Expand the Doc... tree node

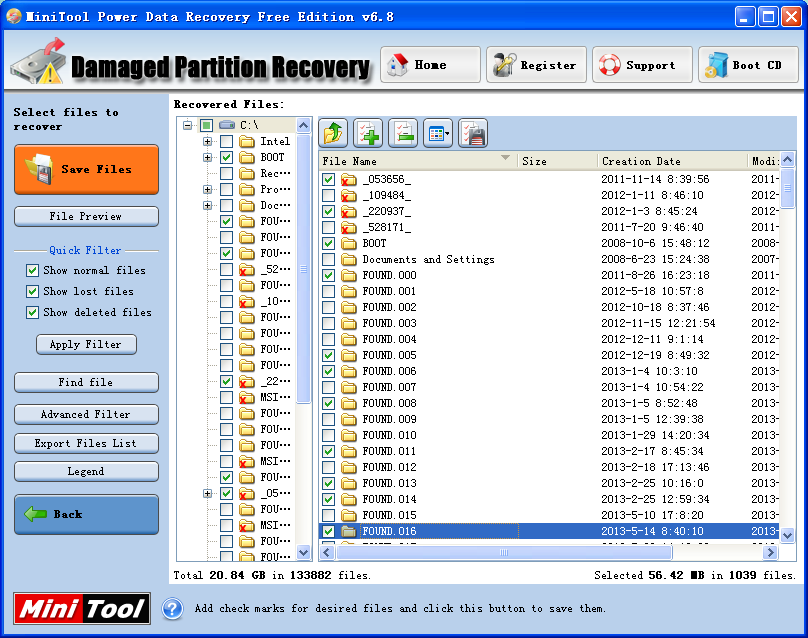pos(207,205)
